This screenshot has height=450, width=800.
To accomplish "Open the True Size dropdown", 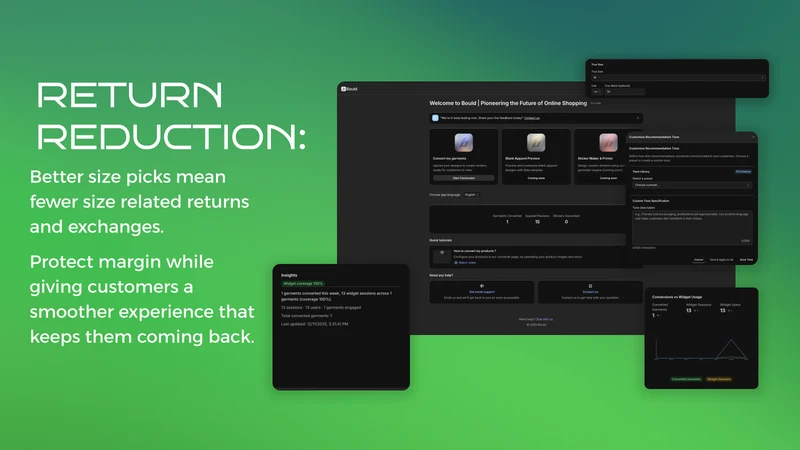I will click(x=678, y=78).
